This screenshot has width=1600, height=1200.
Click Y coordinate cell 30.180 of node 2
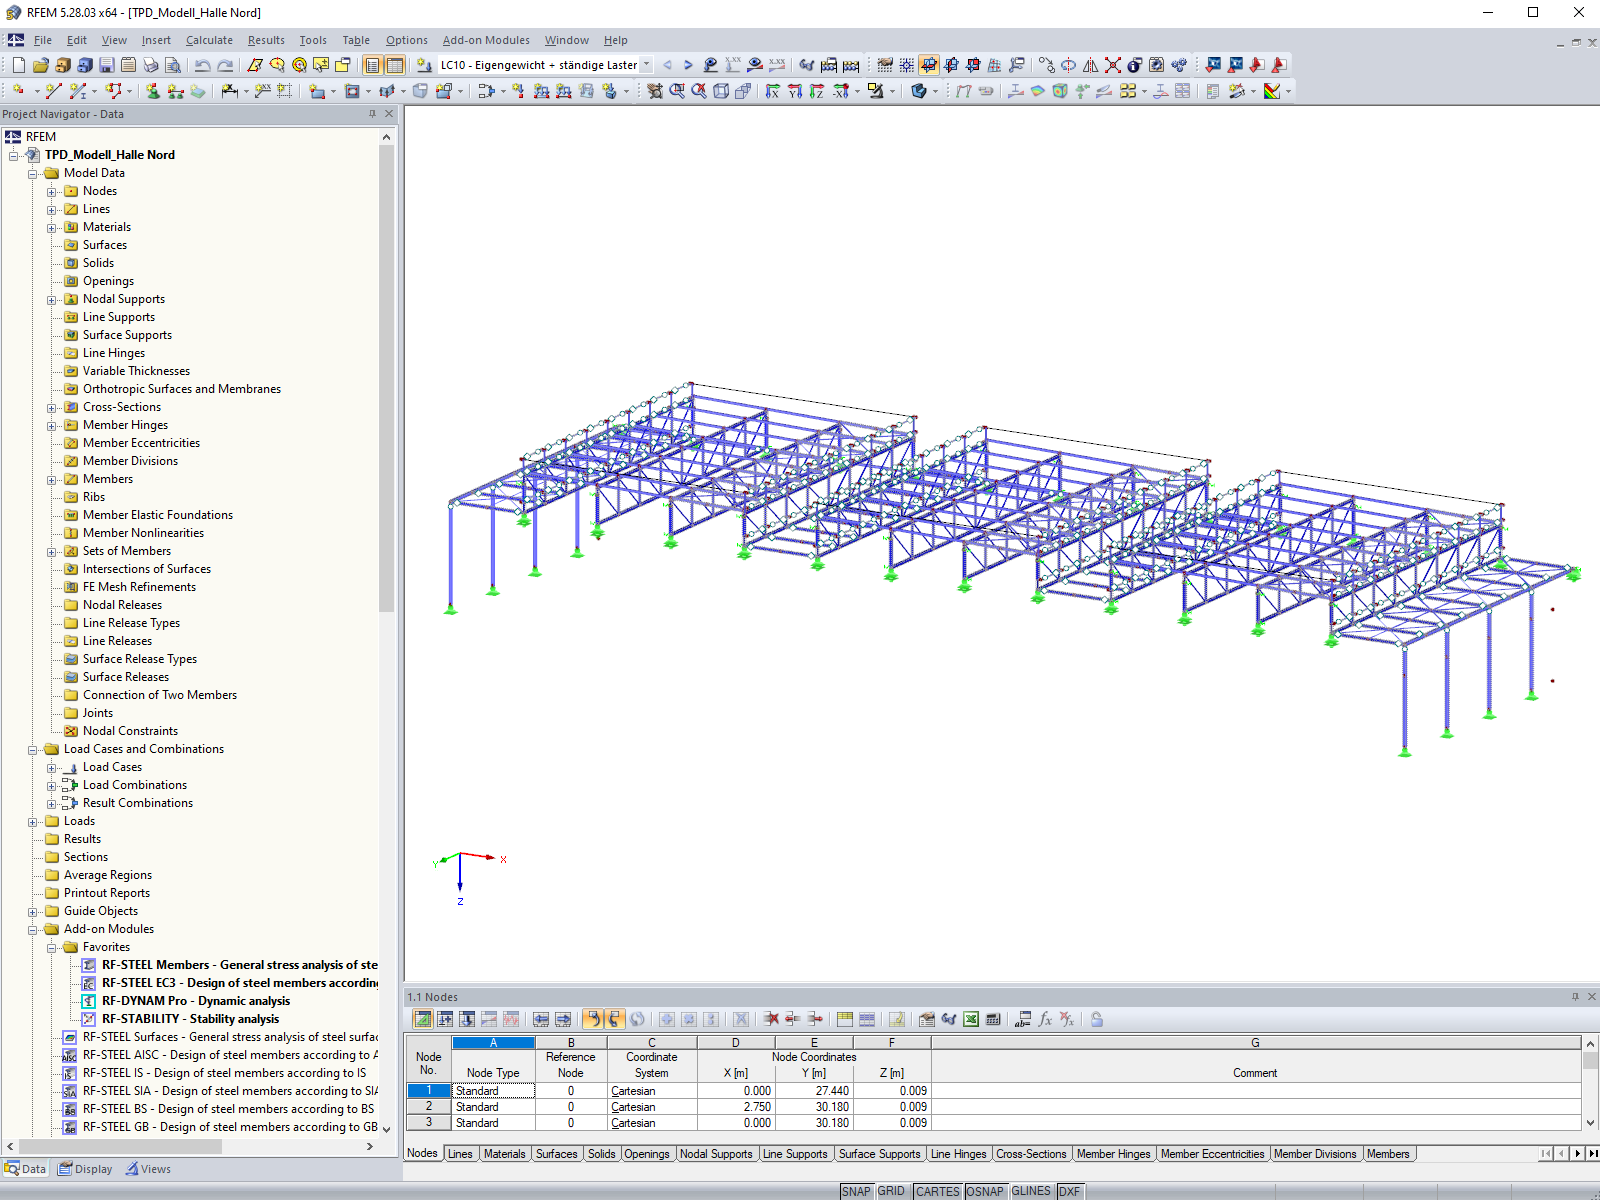click(x=814, y=1107)
